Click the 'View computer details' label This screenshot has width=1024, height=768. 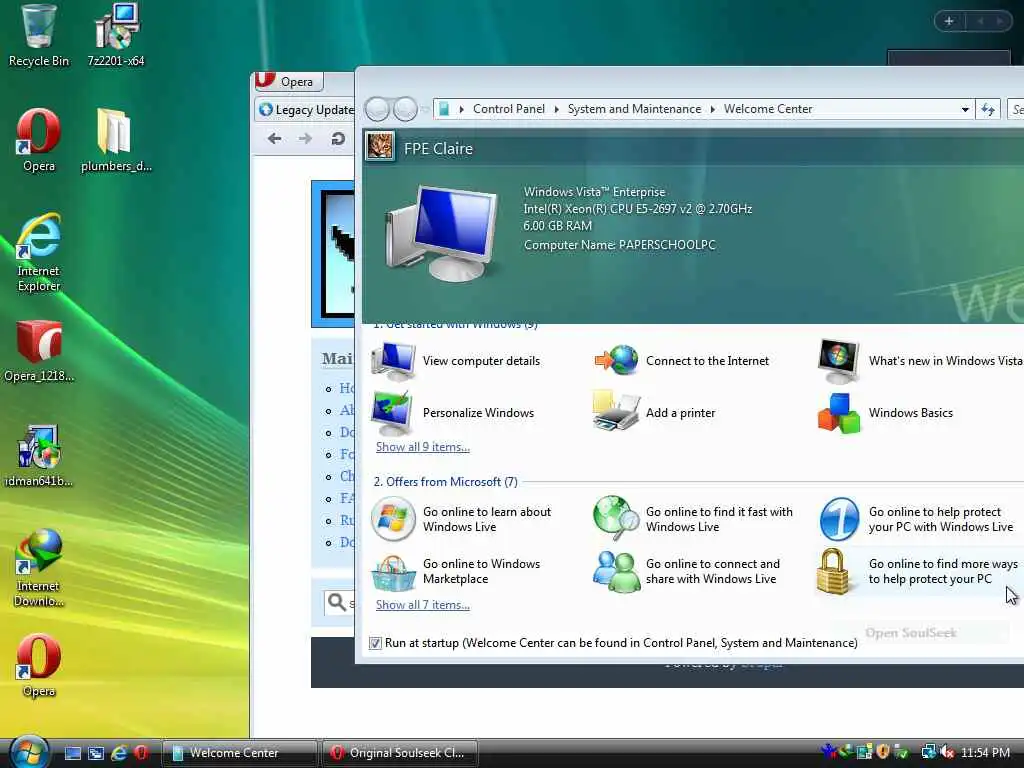481,360
